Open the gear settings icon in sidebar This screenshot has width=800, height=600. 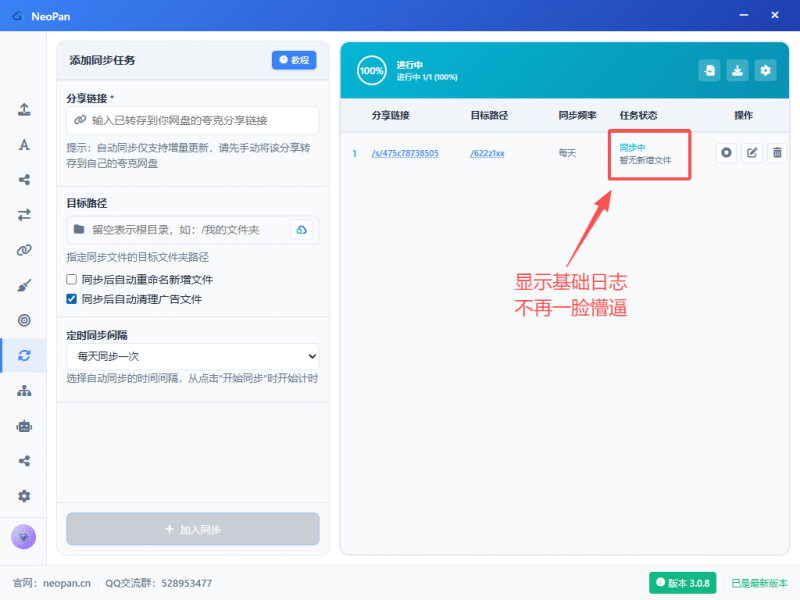[24, 496]
